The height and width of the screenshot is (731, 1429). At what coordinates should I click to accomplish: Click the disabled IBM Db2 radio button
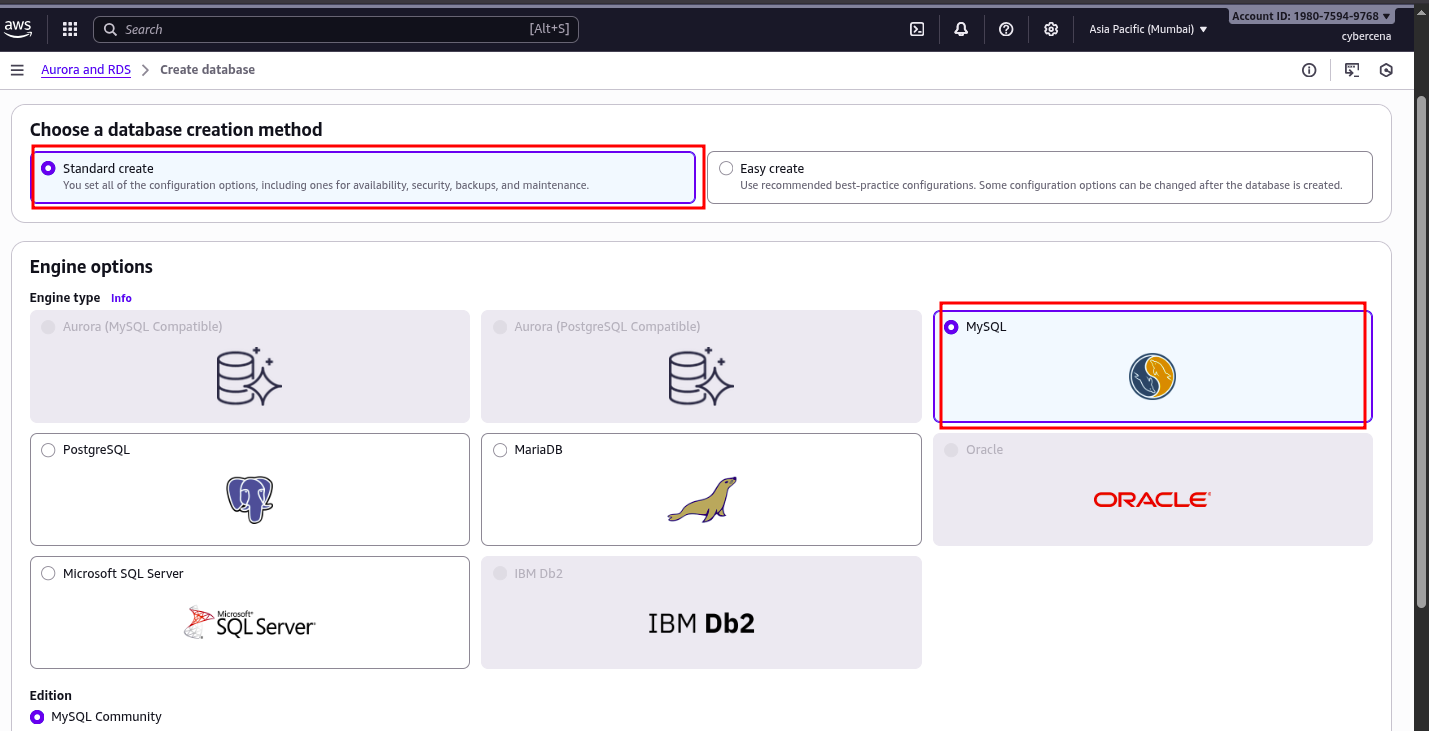(500, 573)
